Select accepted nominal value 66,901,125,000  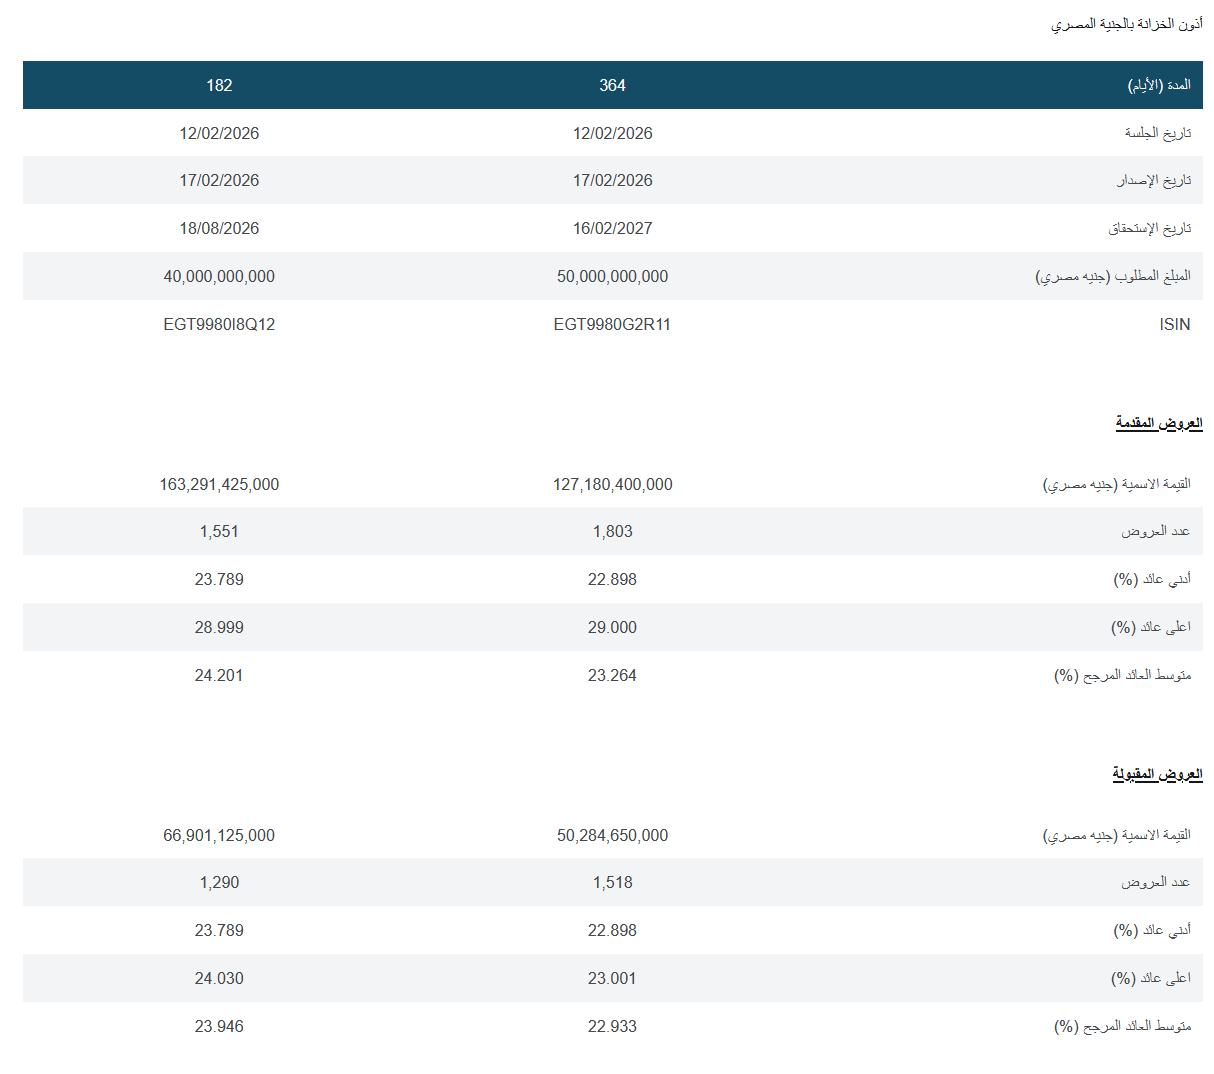[x=219, y=835]
